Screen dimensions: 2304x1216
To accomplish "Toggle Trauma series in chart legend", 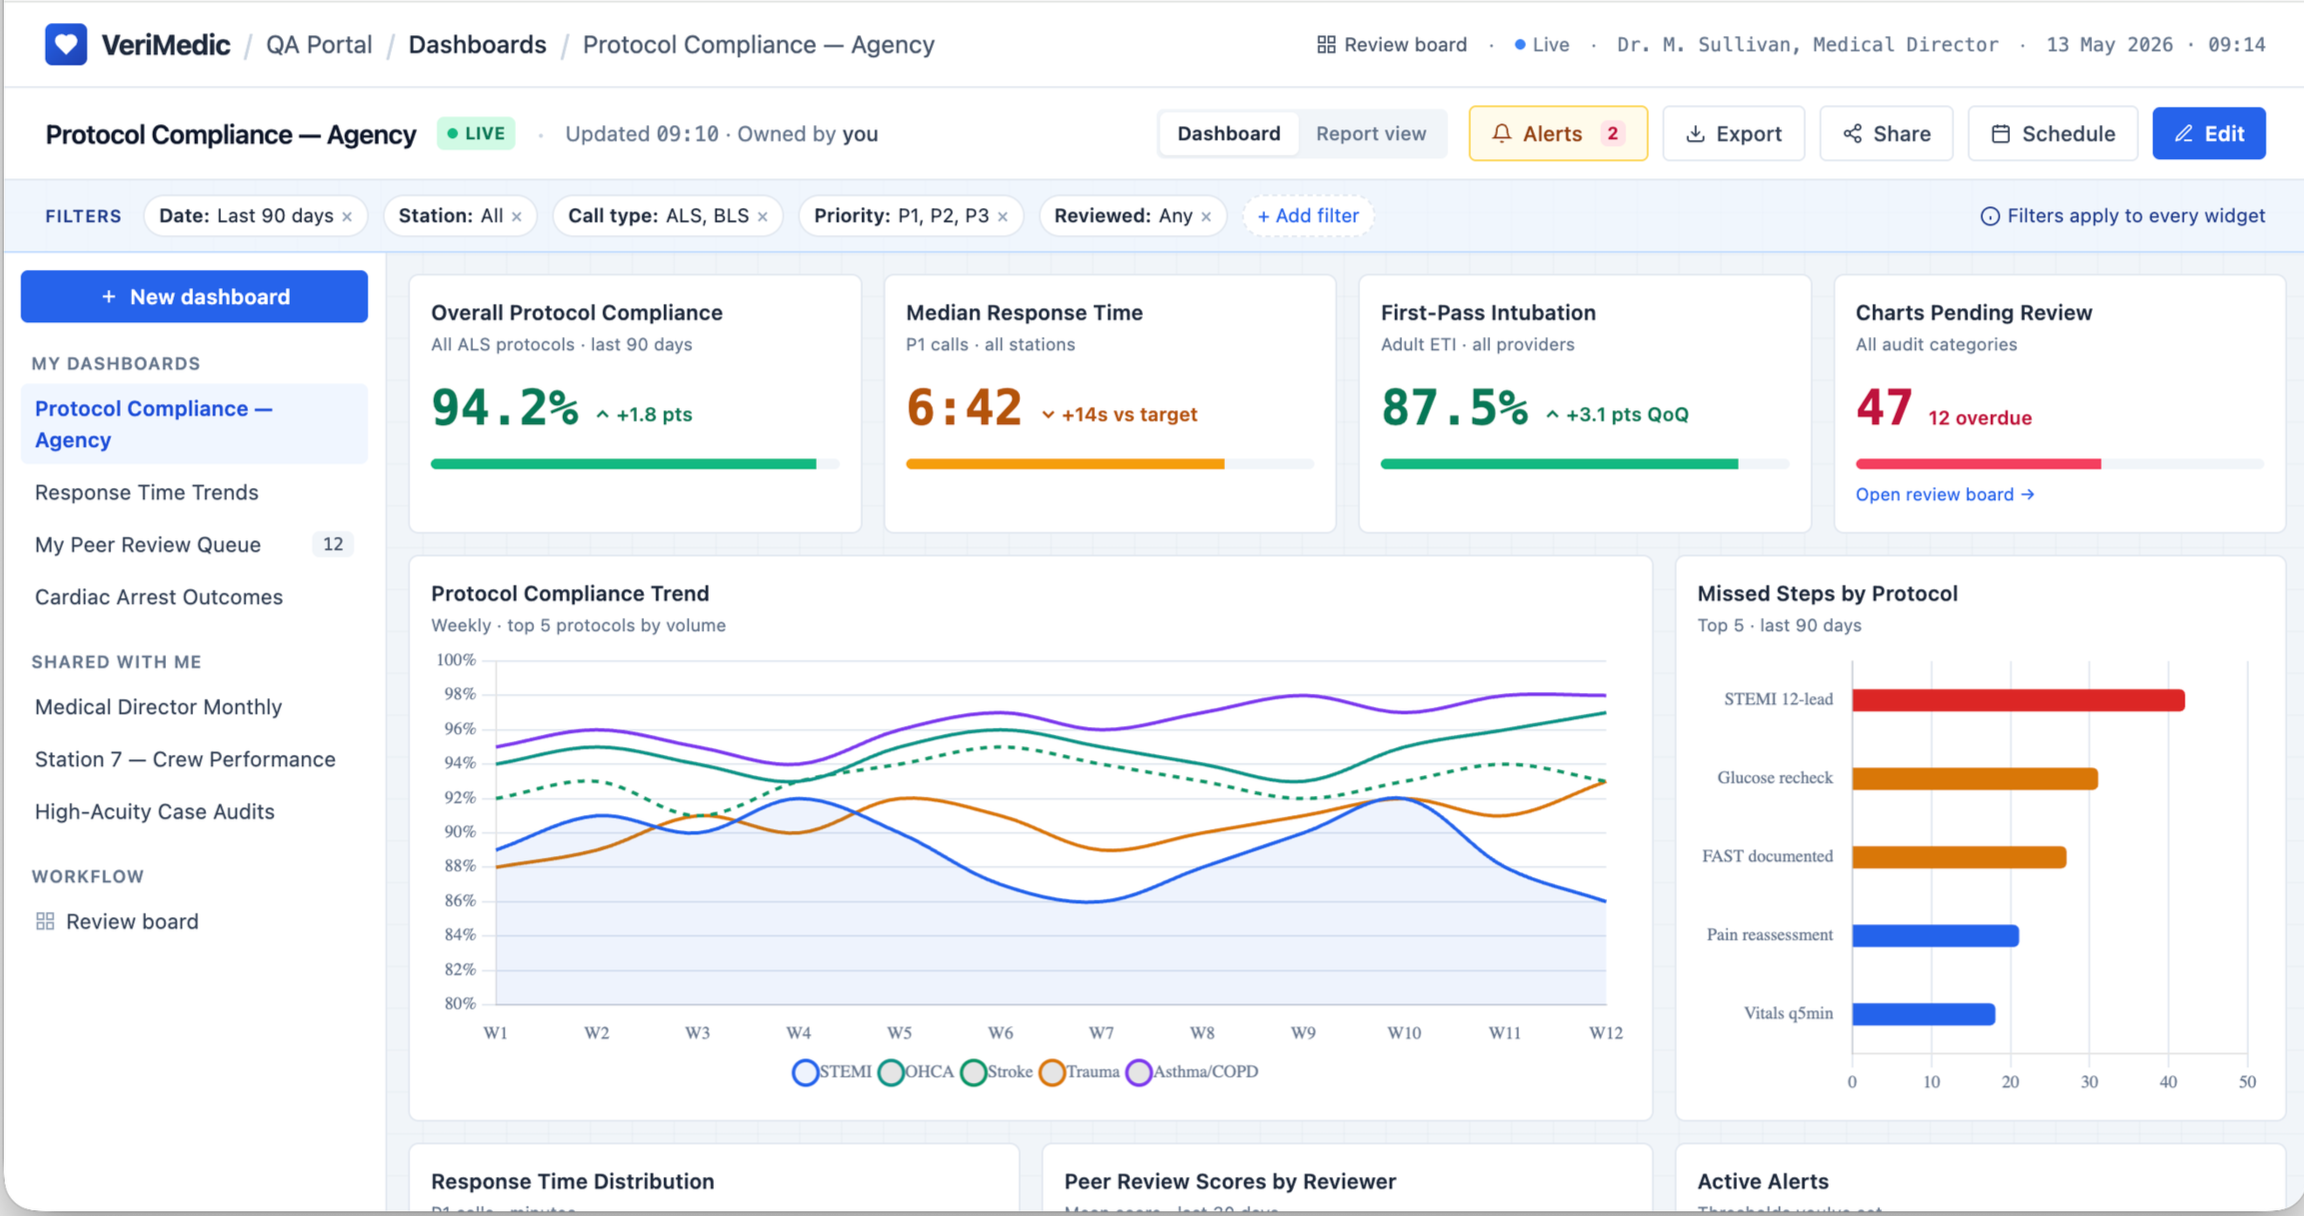I will coord(1079,1072).
